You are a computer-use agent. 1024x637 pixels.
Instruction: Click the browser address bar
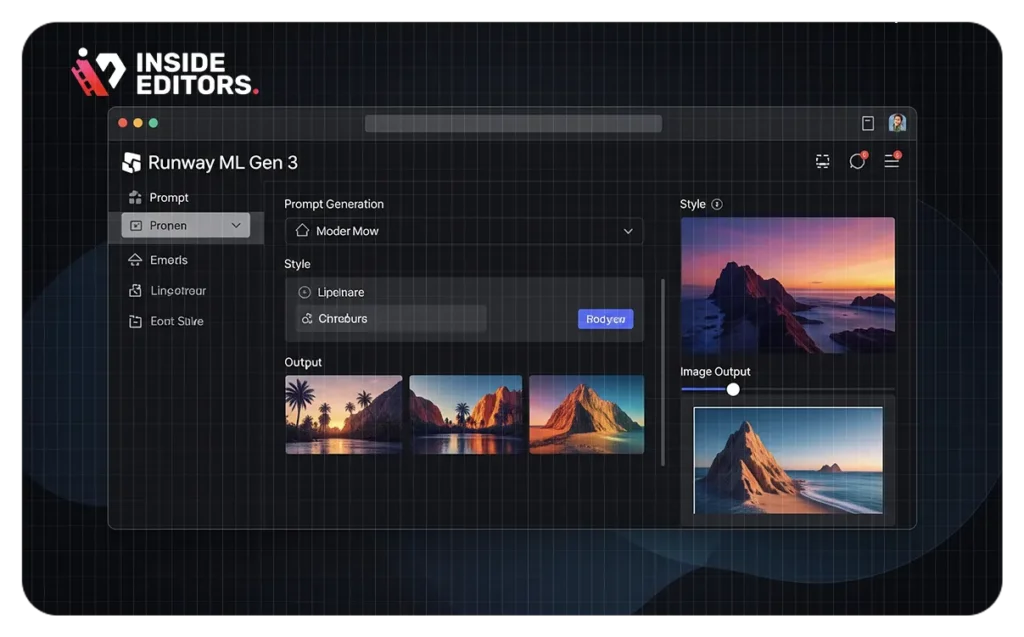[x=513, y=123]
